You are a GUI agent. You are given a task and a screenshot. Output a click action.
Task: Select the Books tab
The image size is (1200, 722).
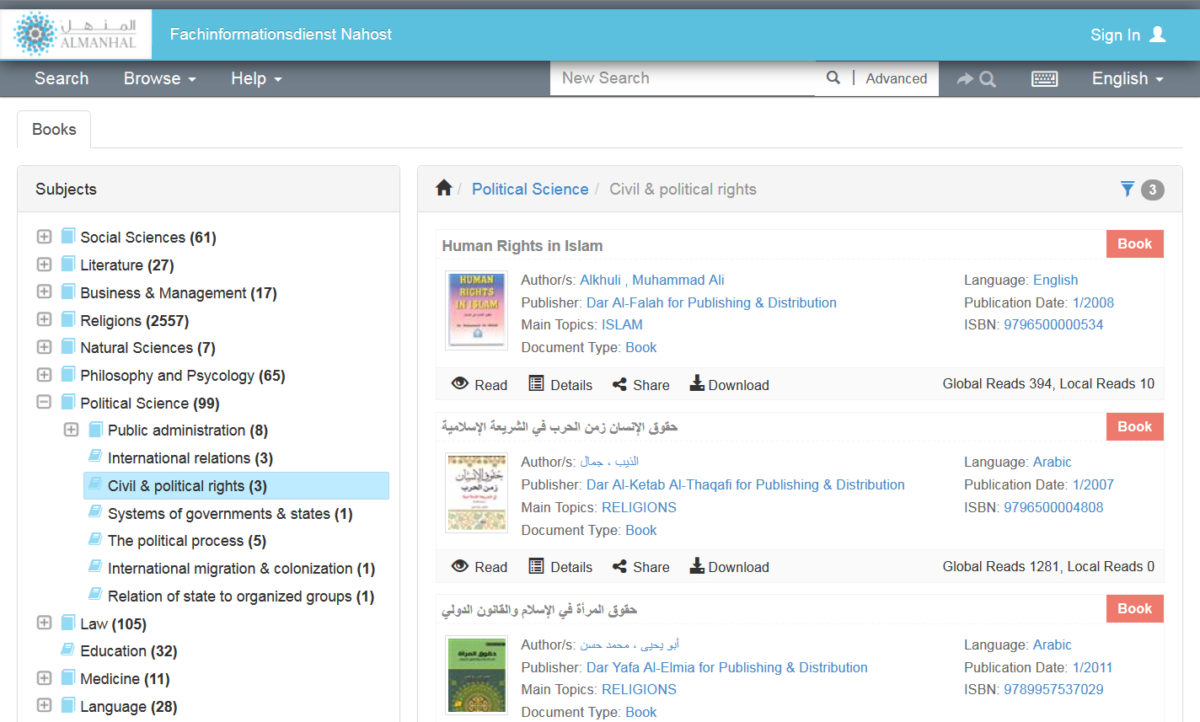(54, 129)
